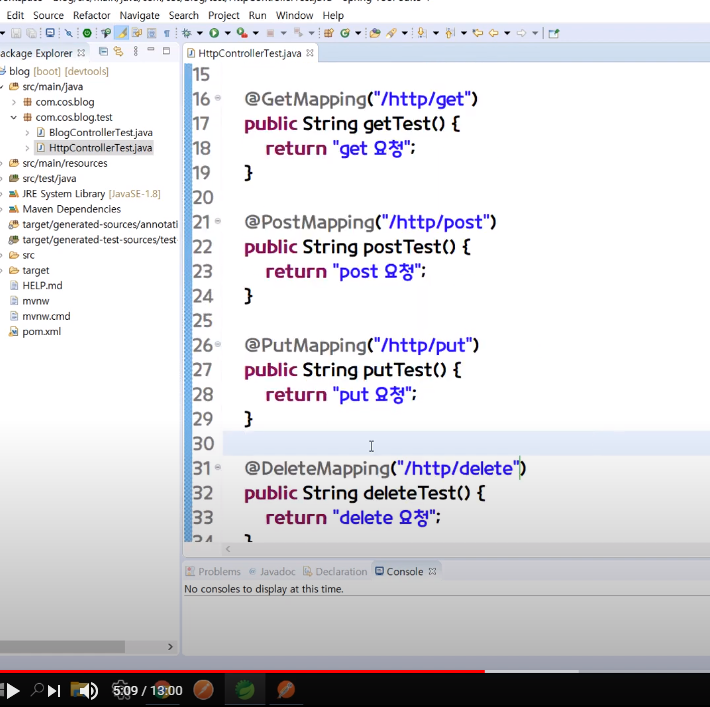710x707 pixels.
Task: Open the Source menu
Action: (x=48, y=15)
